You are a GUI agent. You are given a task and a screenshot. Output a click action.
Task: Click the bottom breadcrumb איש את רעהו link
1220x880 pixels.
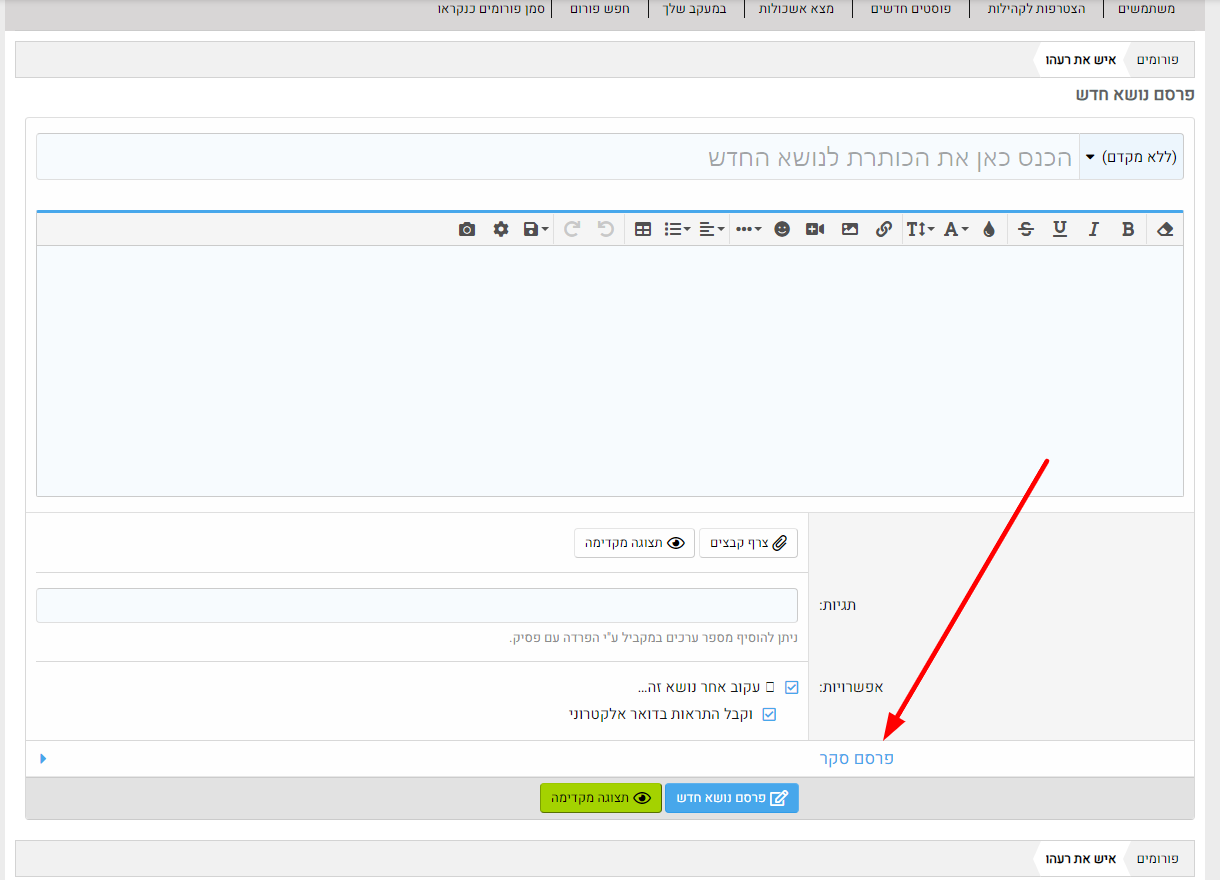(x=1079, y=859)
